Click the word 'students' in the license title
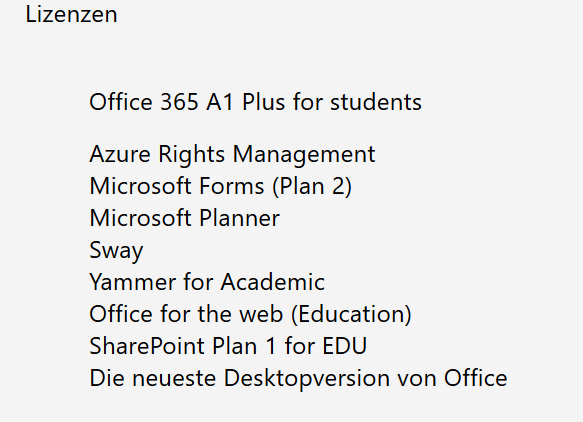 [x=376, y=102]
